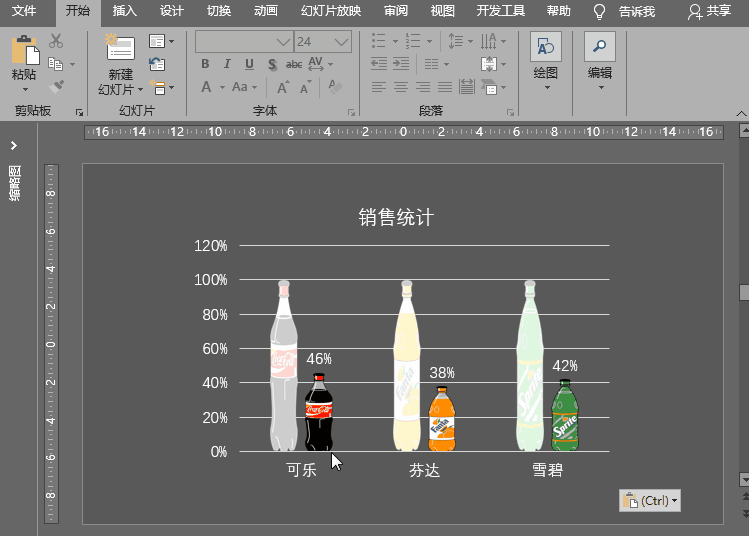Switch to the 审阅 Review tab

pyautogui.click(x=396, y=11)
